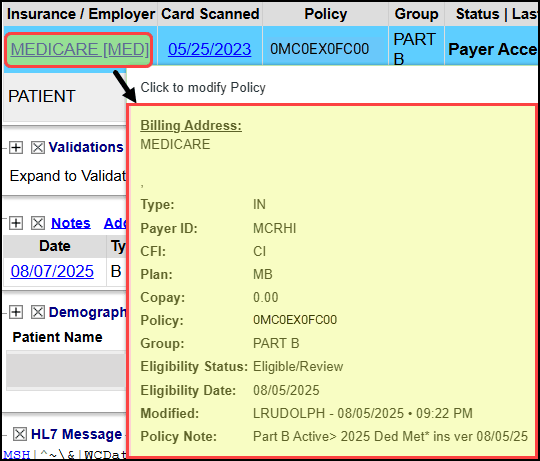Click Click to modify Policy text
Image resolution: width=540 pixels, height=461 pixels.
(x=203, y=87)
